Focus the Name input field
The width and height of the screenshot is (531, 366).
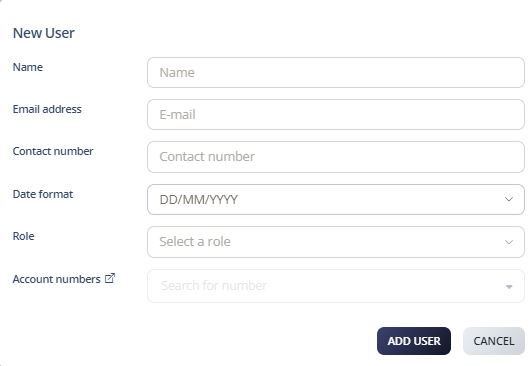[x=336, y=72]
